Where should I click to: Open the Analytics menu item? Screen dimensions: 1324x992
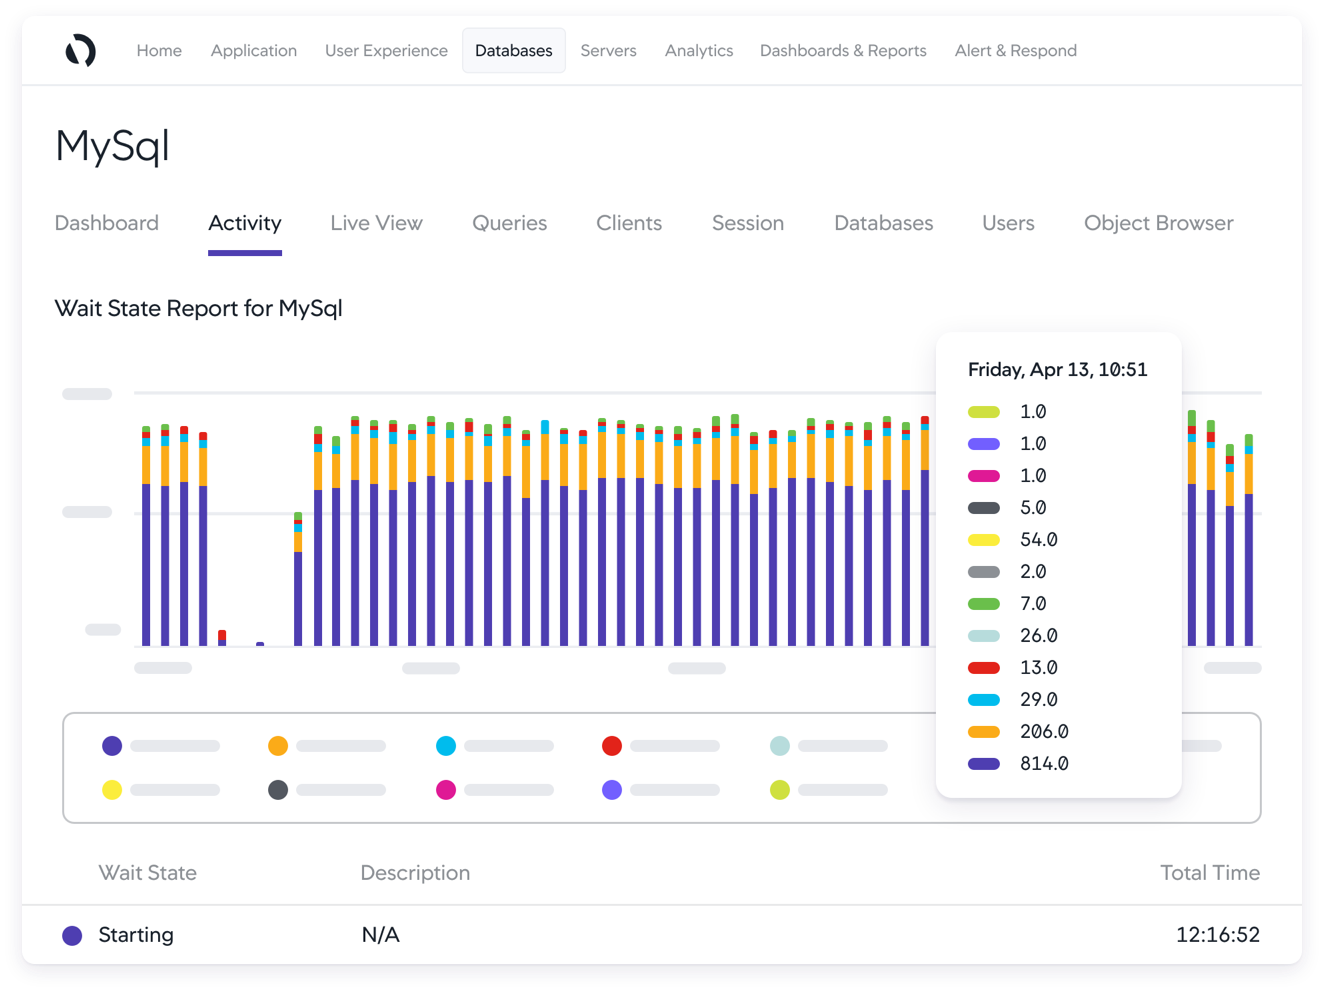coord(699,51)
